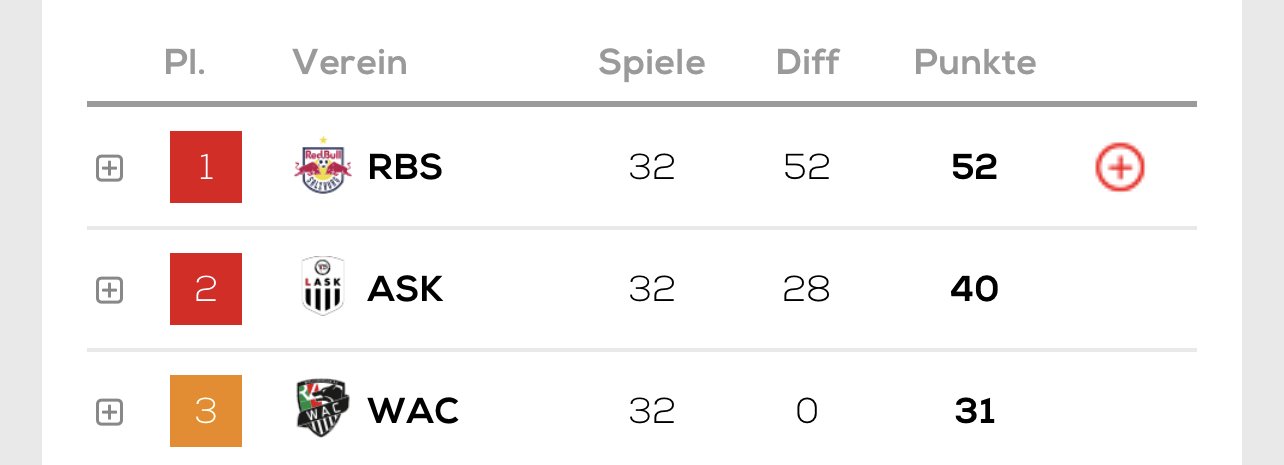This screenshot has height=465, width=1284.
Task: Click the Verein column header
Action: pyautogui.click(x=350, y=63)
